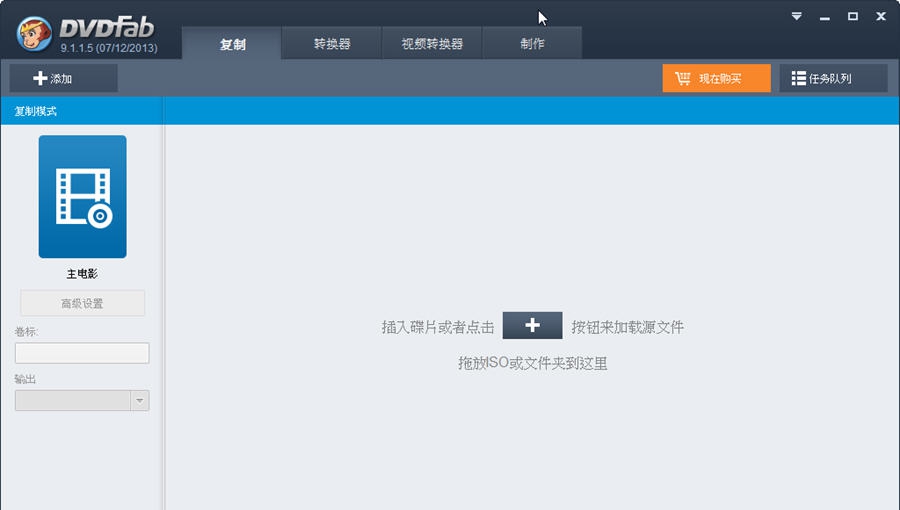Image resolution: width=900 pixels, height=510 pixels.
Task: Open the 任务队列 task queue
Action: click(833, 78)
